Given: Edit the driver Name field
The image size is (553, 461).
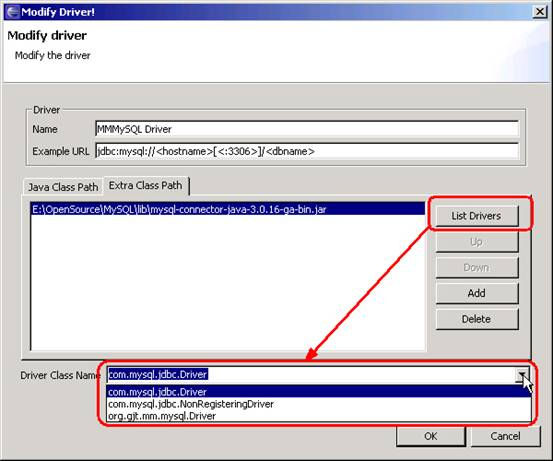Looking at the screenshot, I should coord(307,129).
